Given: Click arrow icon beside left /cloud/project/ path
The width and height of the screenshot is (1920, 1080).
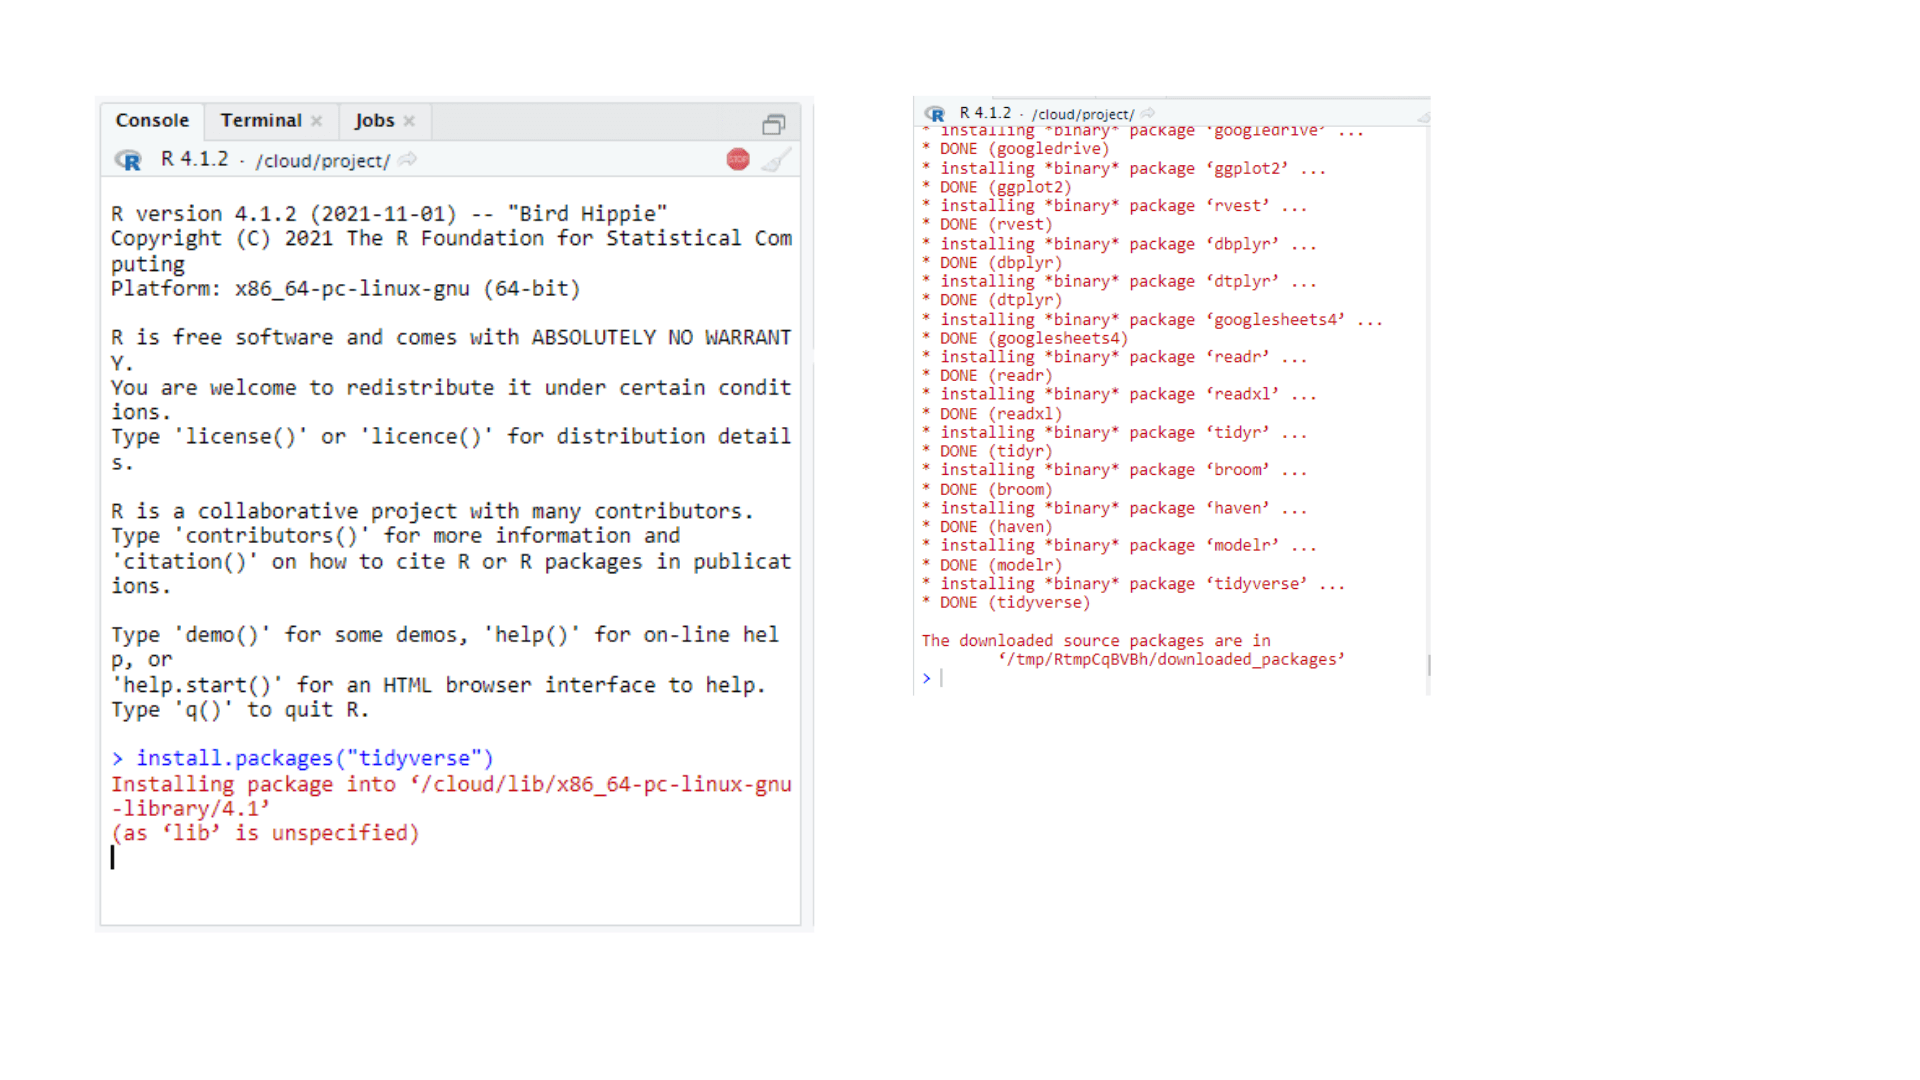Looking at the screenshot, I should coord(408,160).
